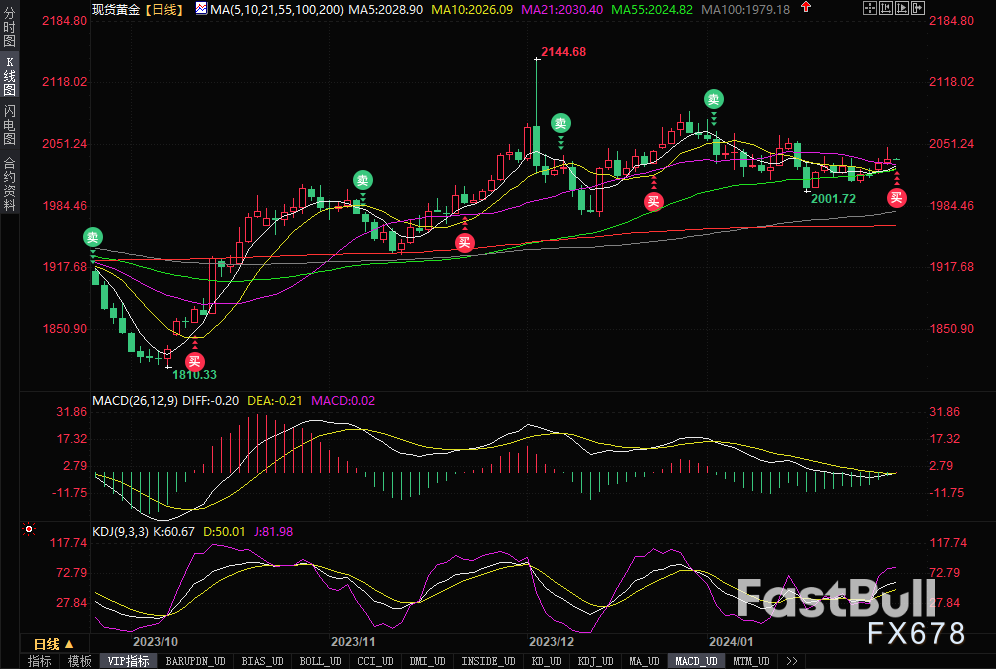Click the red sun marker beside KDJ
Image resolution: width=996 pixels, height=669 pixels.
point(29,529)
